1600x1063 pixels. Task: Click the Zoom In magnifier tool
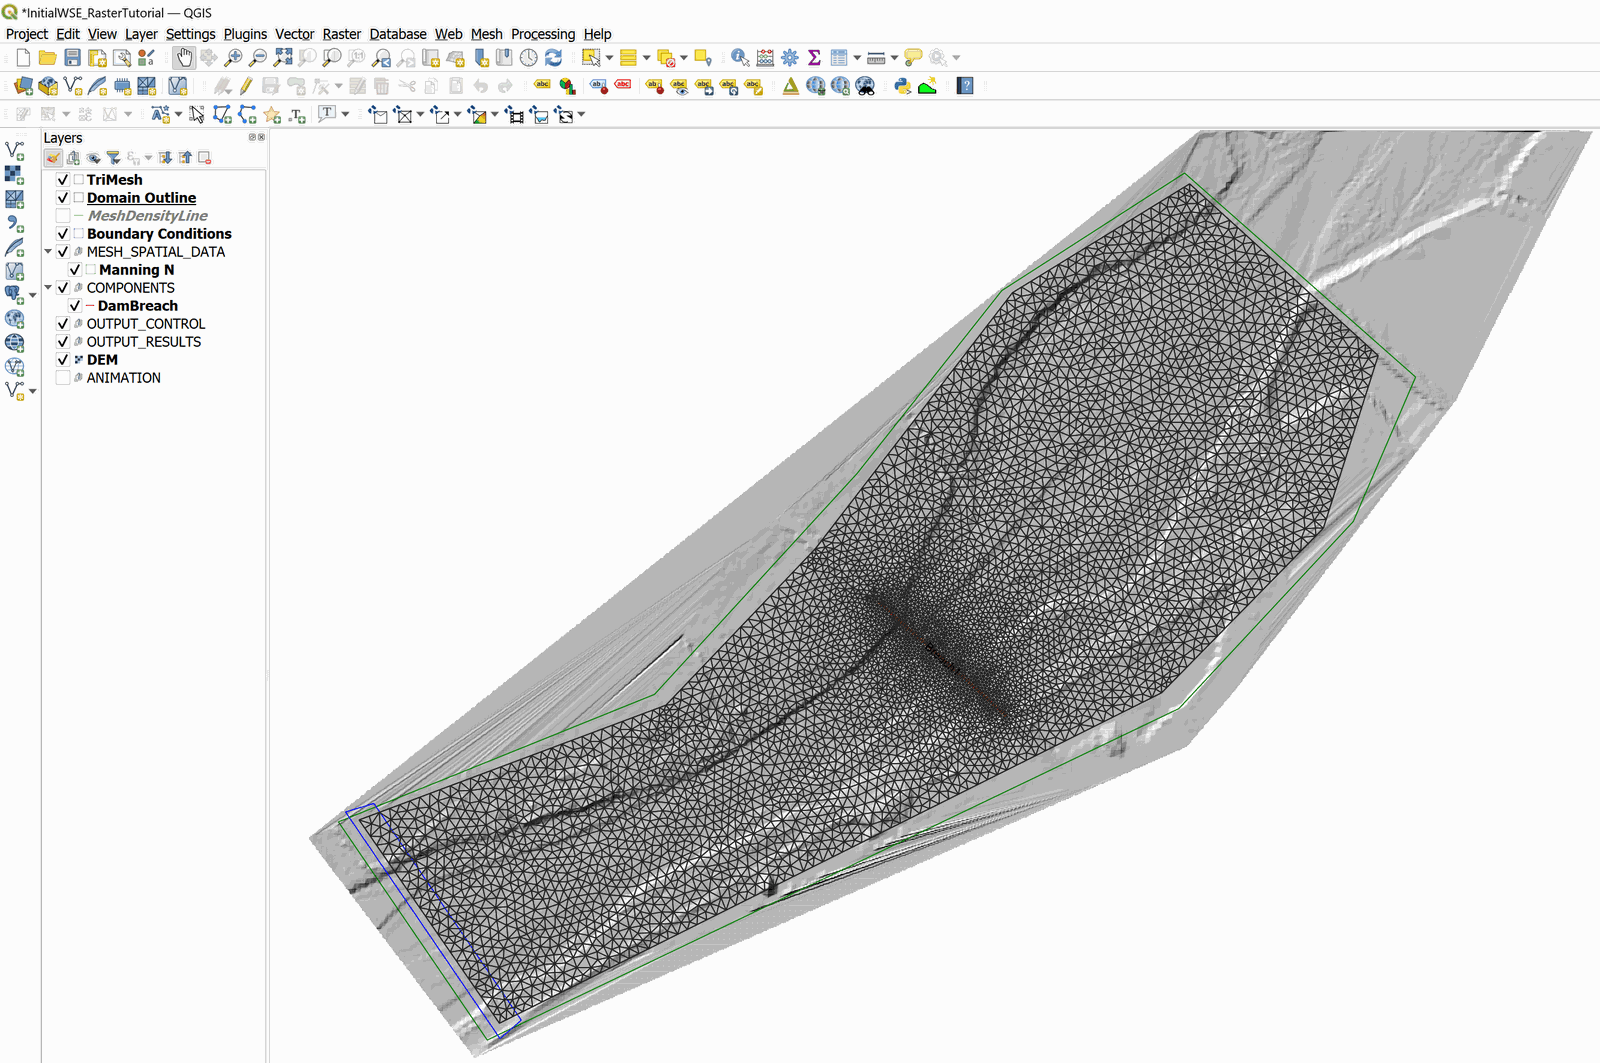[x=233, y=58]
